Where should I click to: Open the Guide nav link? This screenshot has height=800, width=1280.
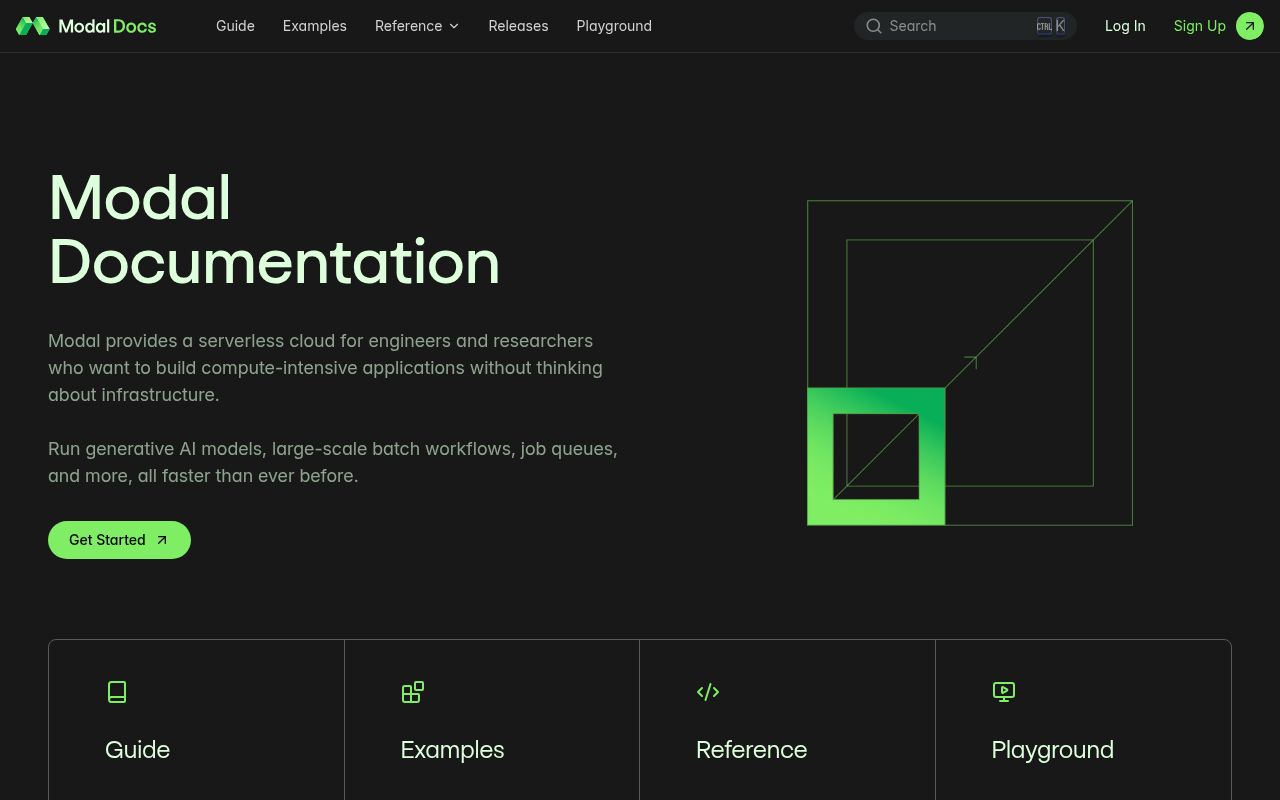235,26
